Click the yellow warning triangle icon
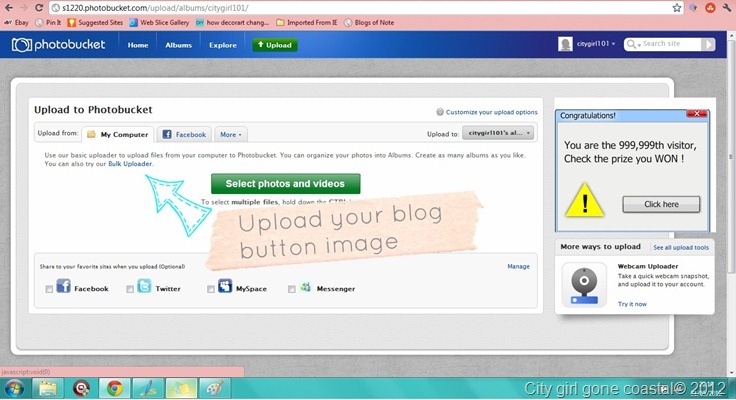The width and height of the screenshot is (736, 400). point(584,200)
